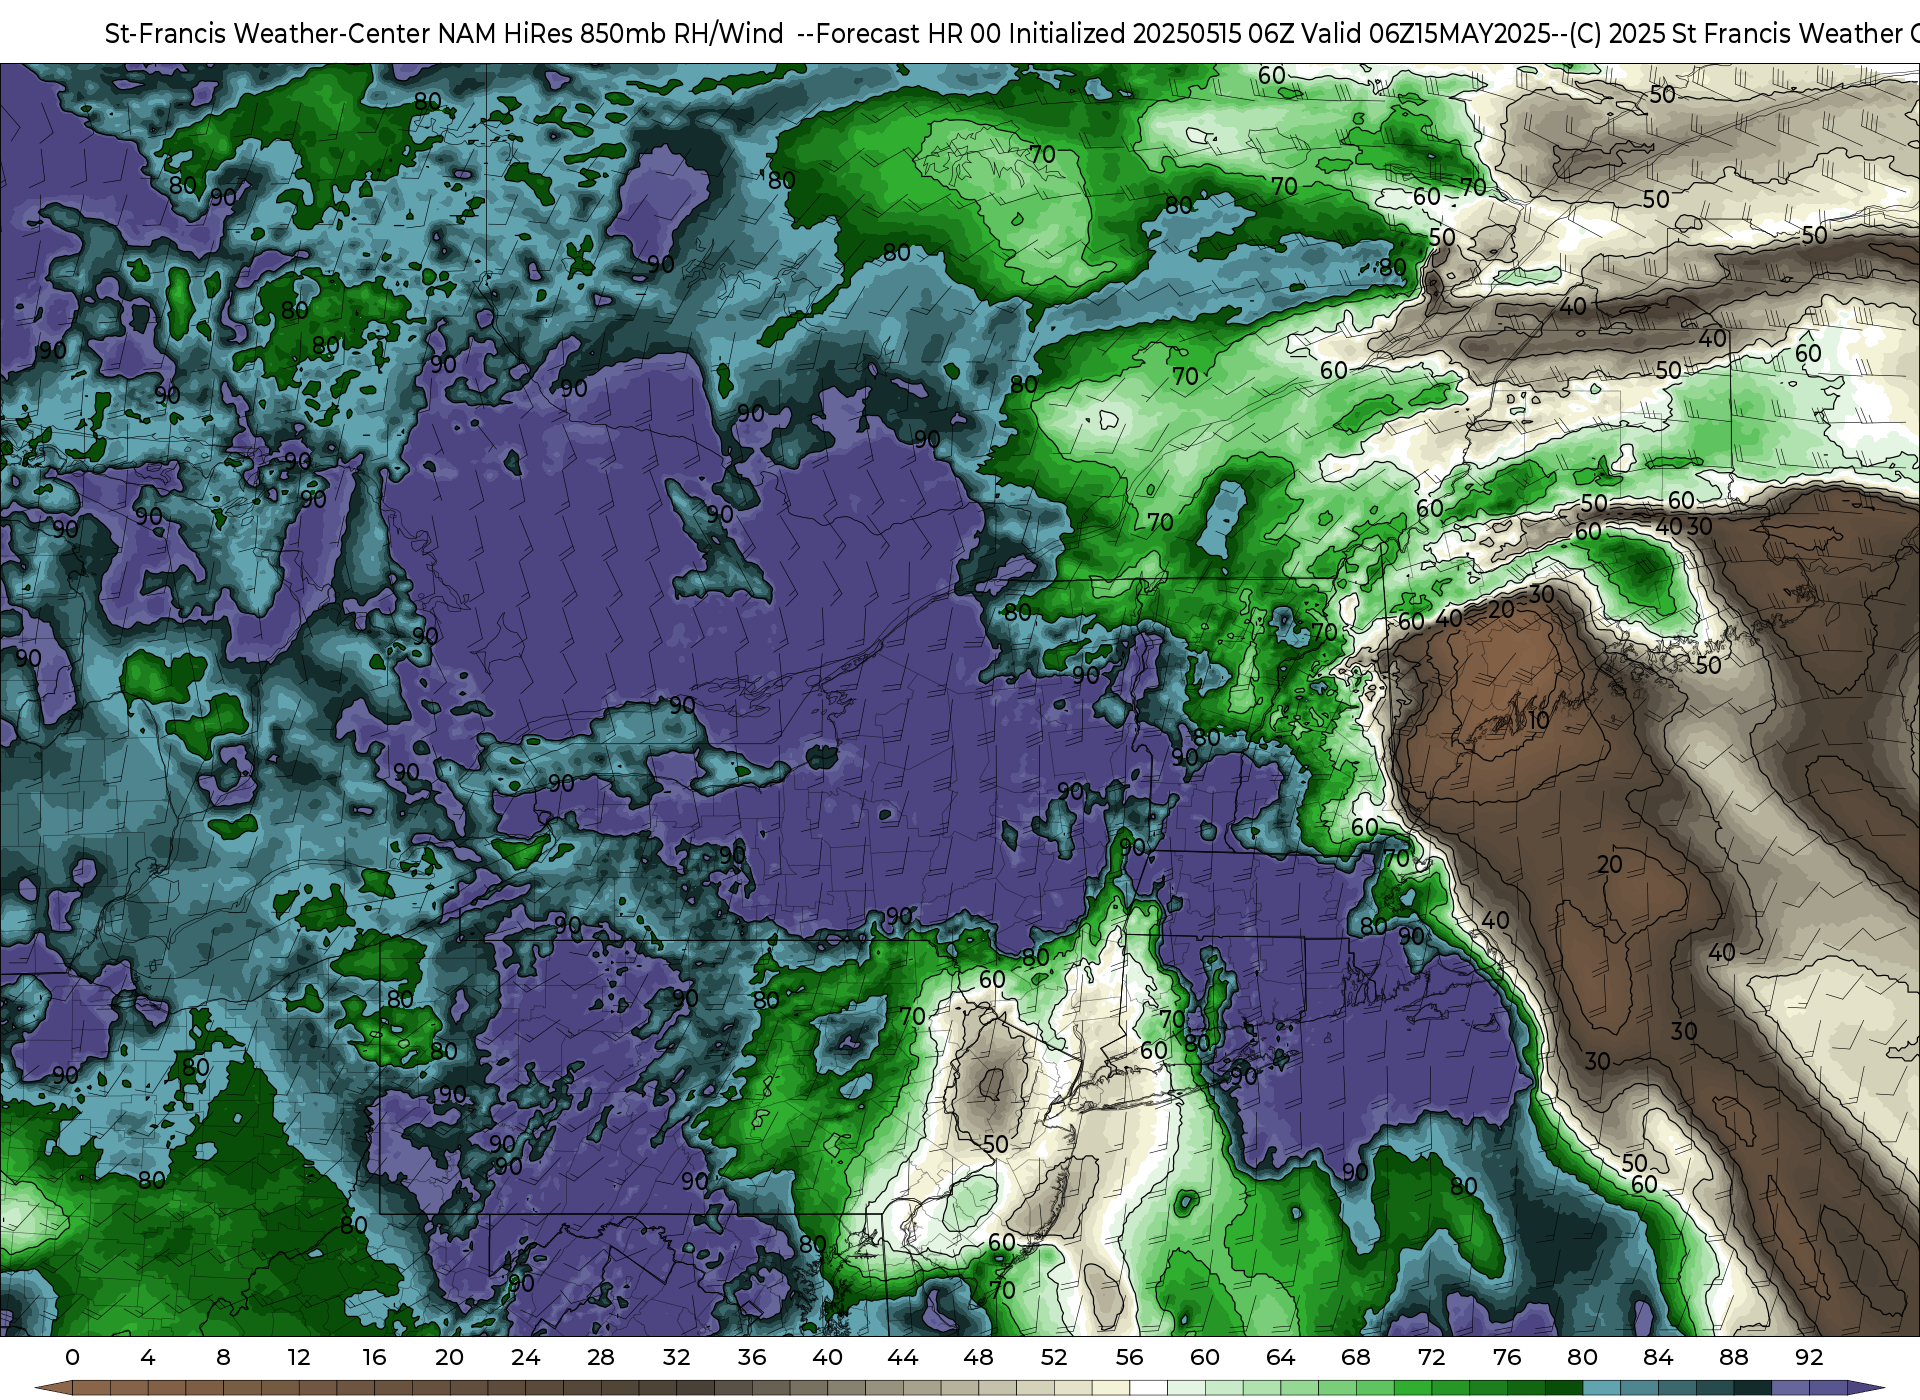
Task: Click the color bar tick label '76'
Action: pos(1507,1357)
